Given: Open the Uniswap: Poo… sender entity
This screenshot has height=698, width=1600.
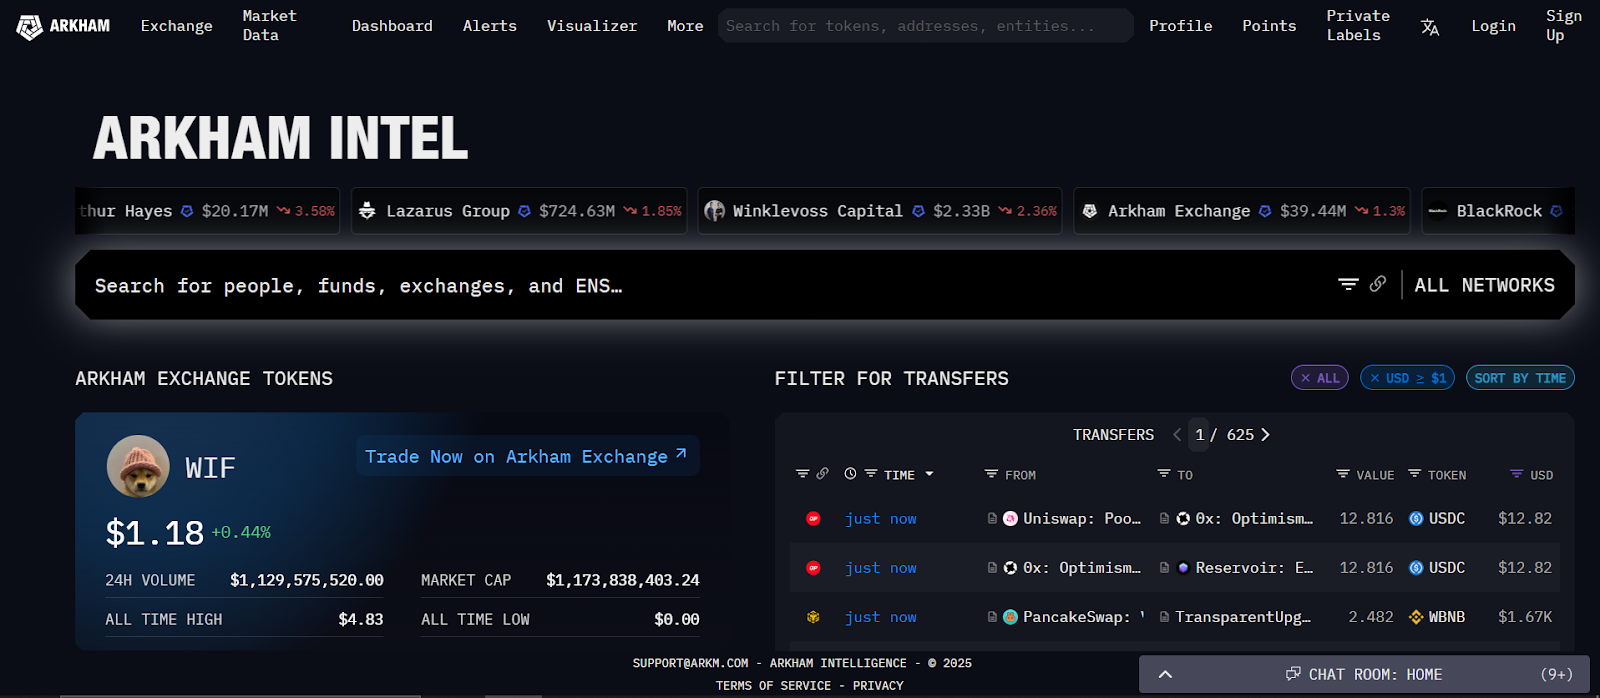Looking at the screenshot, I should (x=1082, y=518).
